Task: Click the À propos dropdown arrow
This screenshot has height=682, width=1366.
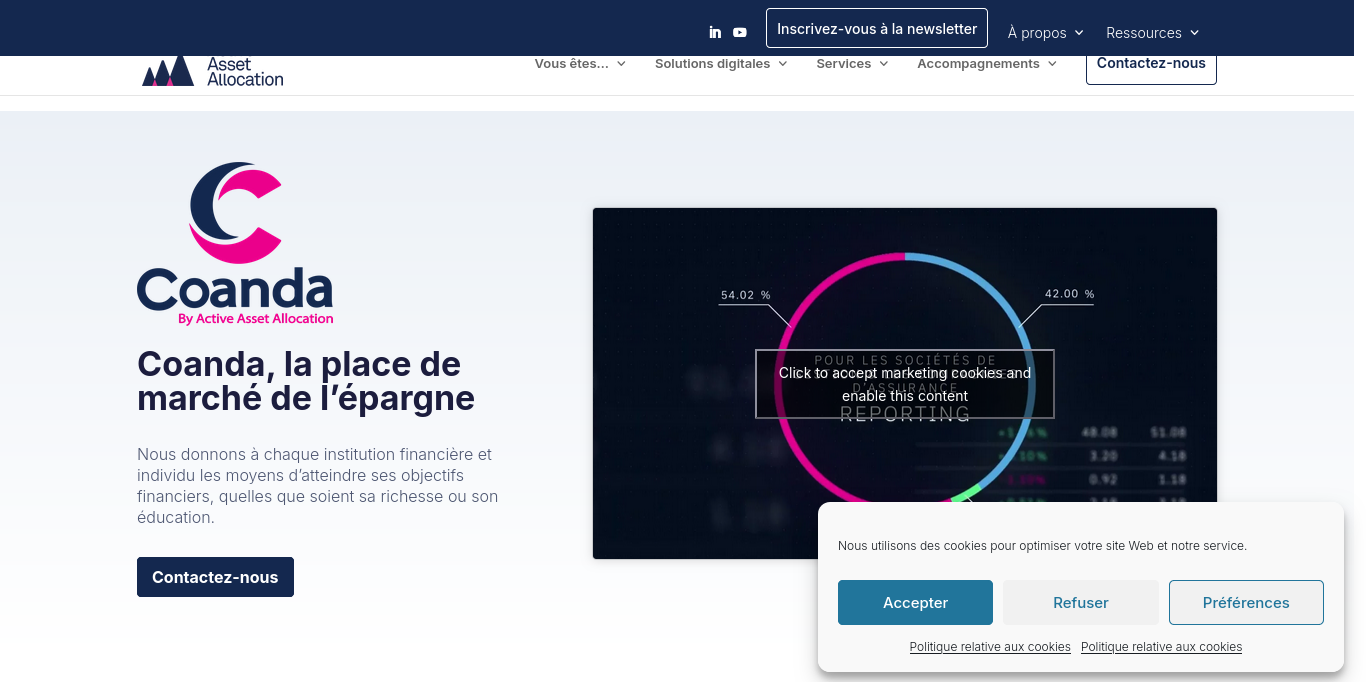Action: click(x=1081, y=33)
